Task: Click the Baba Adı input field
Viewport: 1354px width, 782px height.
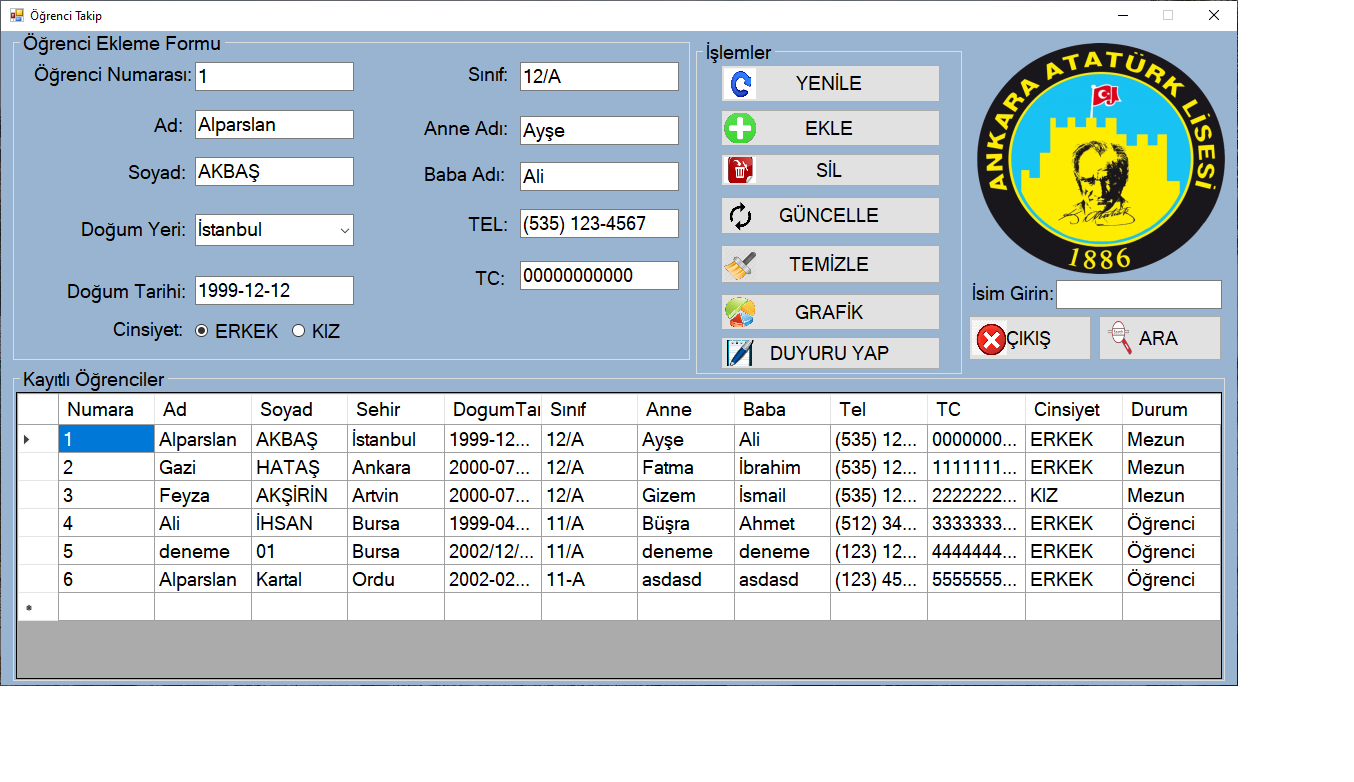Action: (x=599, y=177)
